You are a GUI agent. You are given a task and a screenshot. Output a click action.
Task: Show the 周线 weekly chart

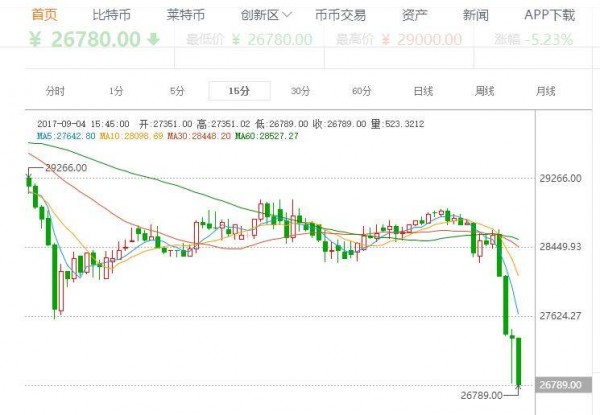(x=484, y=91)
